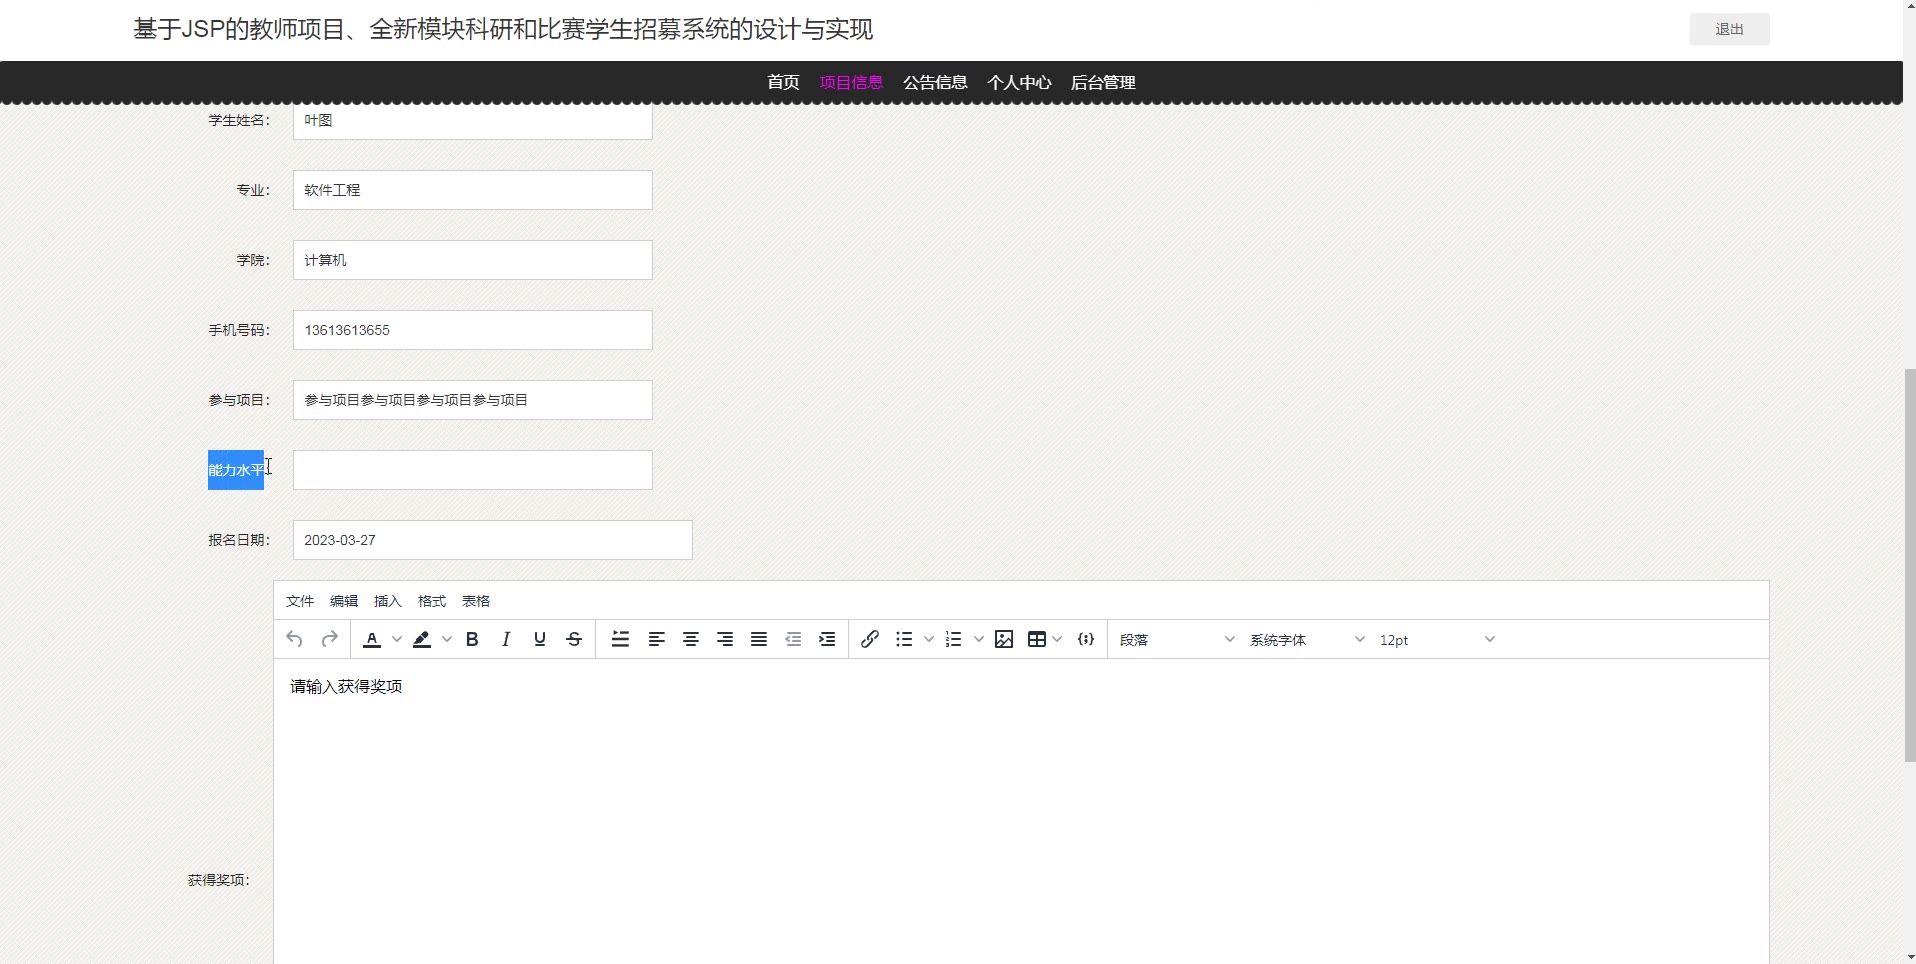Go to 公告信息 in navigation bar
The width and height of the screenshot is (1916, 964).
tap(935, 83)
